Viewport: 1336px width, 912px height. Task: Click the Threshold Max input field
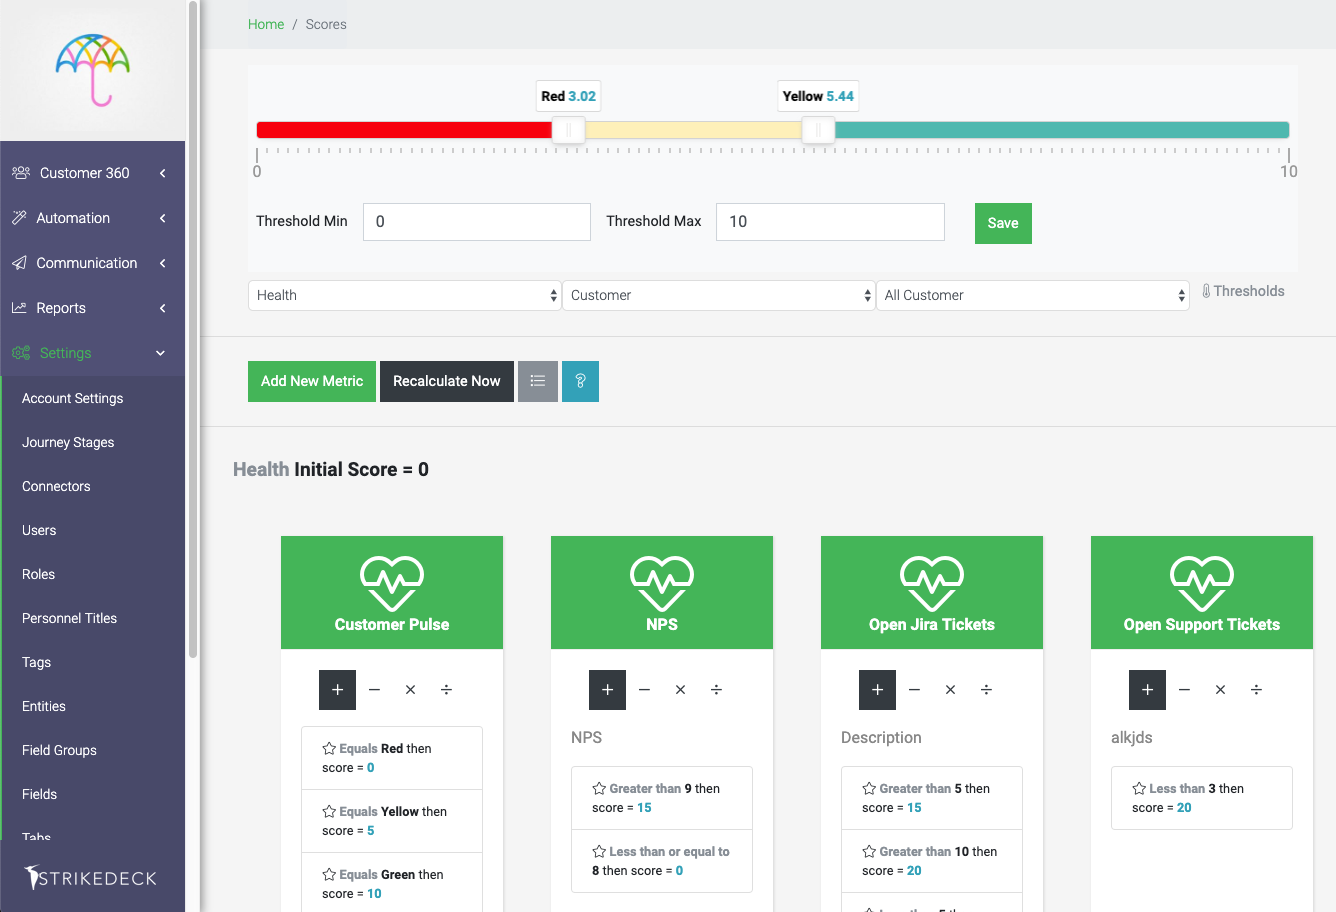coord(830,222)
